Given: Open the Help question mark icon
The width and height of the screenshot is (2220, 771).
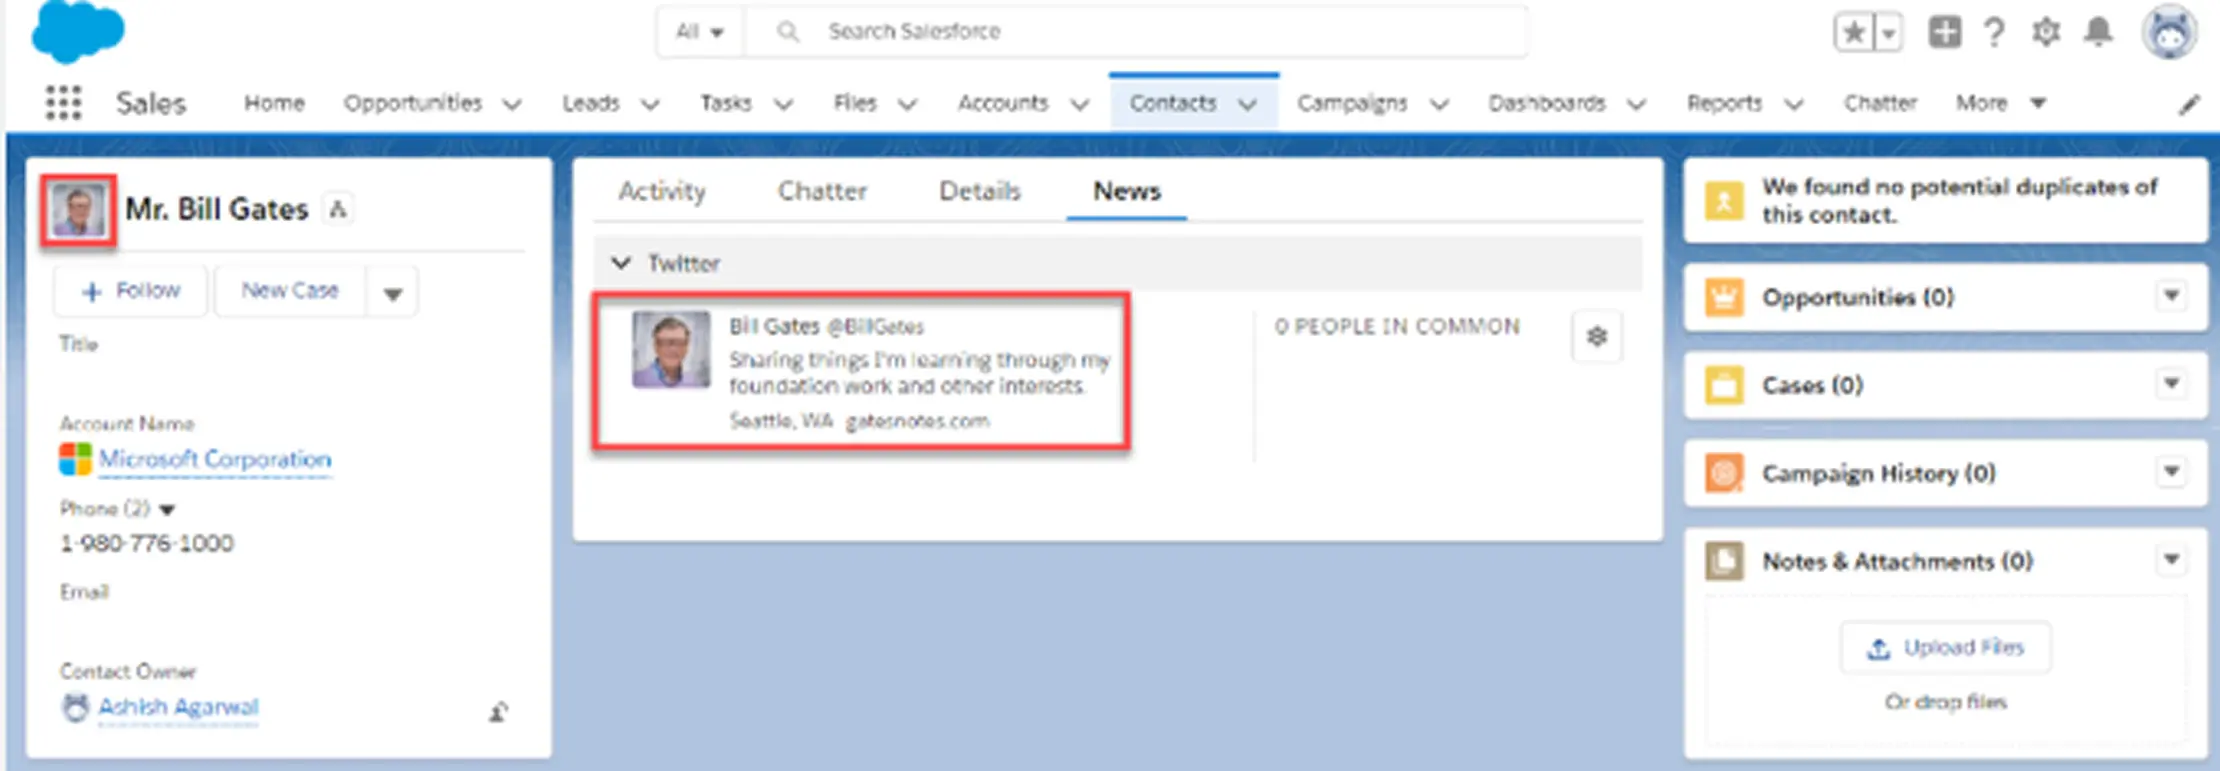Looking at the screenshot, I should 1994,32.
